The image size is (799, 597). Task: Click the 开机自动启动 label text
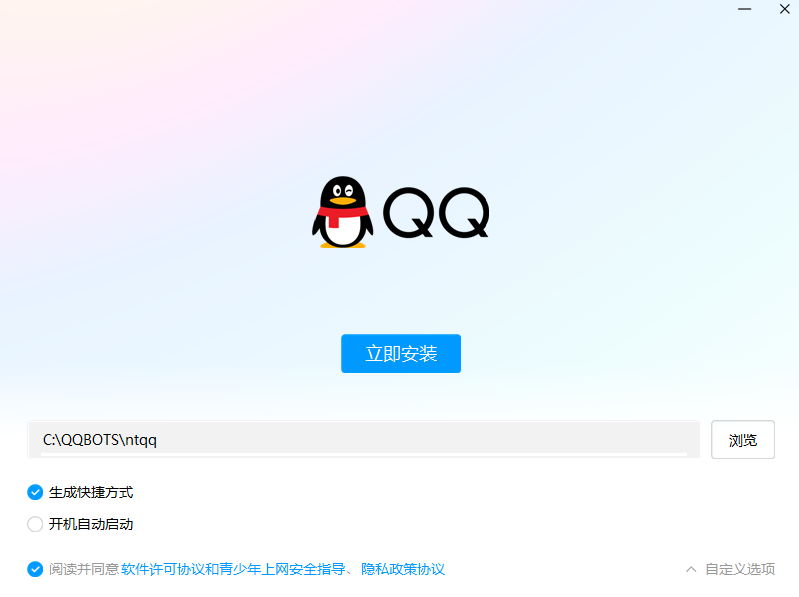click(91, 524)
